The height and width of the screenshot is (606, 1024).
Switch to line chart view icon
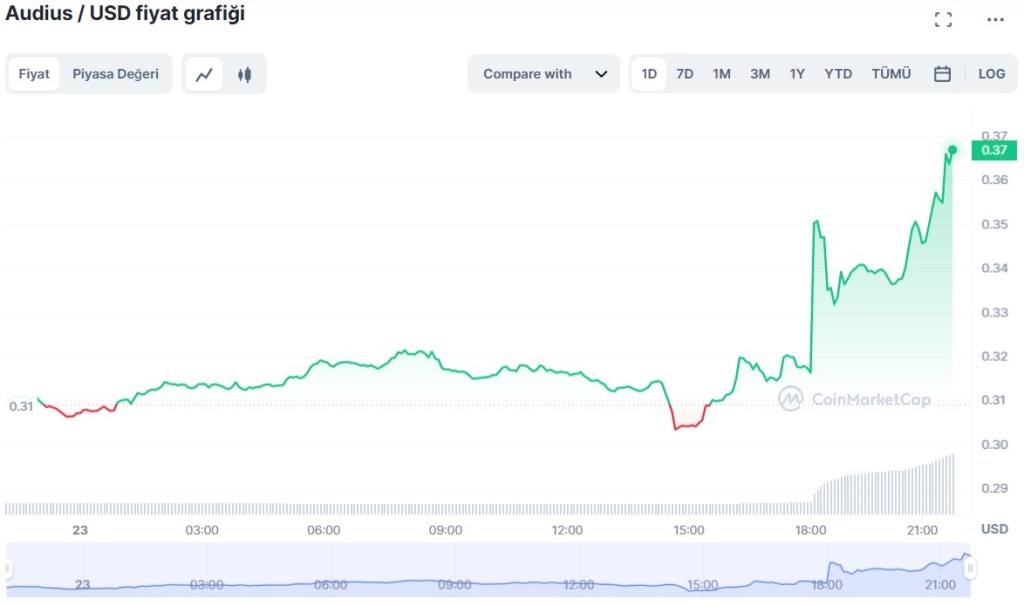coord(204,74)
